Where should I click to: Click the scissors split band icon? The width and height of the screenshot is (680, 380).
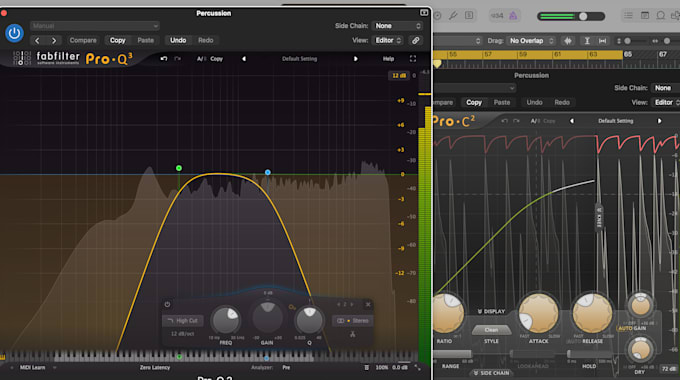(353, 334)
